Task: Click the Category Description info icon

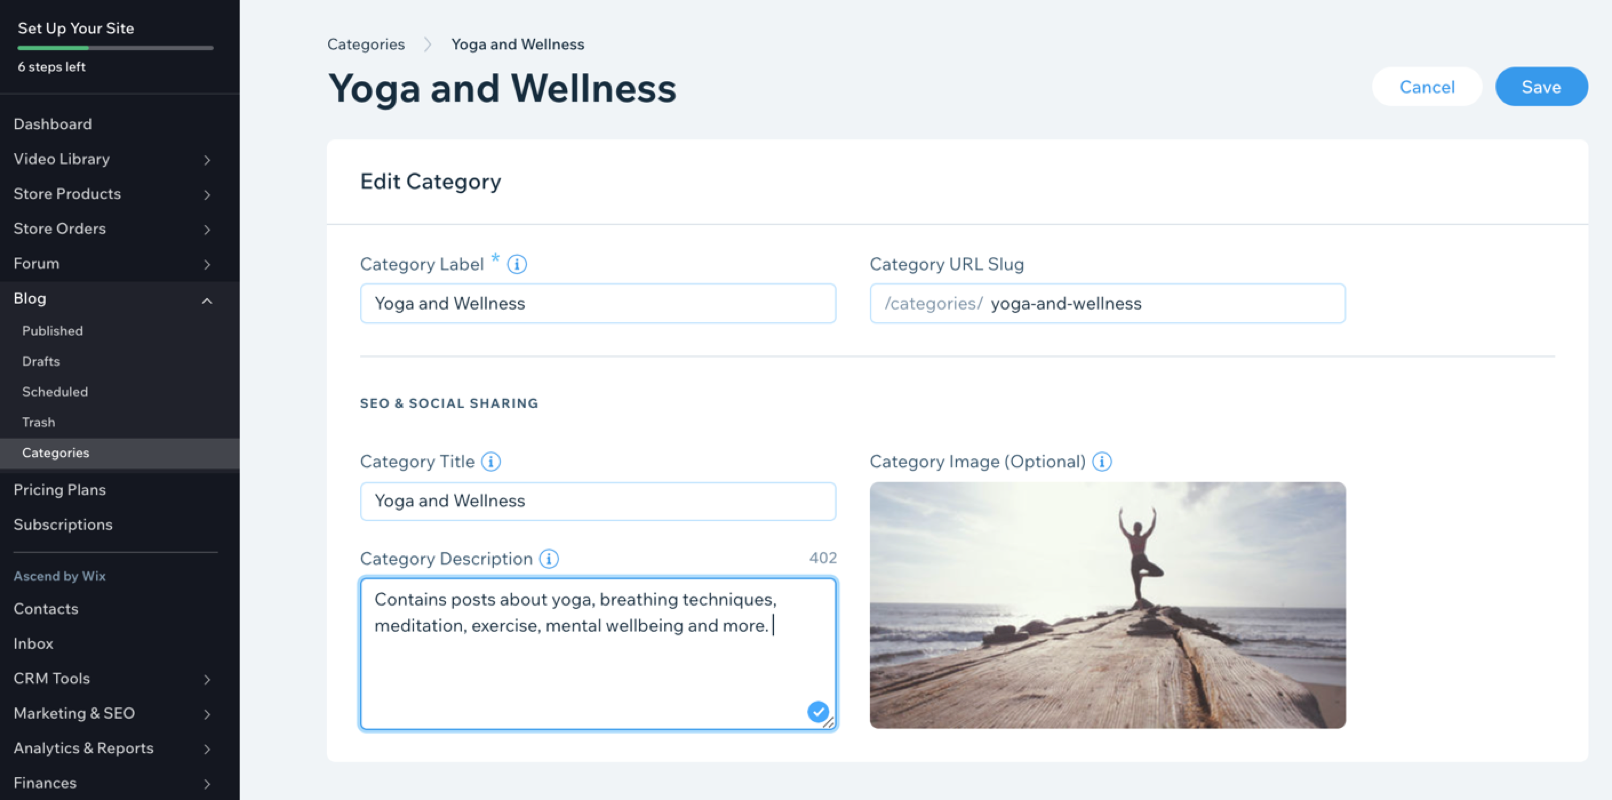Action: tap(549, 559)
